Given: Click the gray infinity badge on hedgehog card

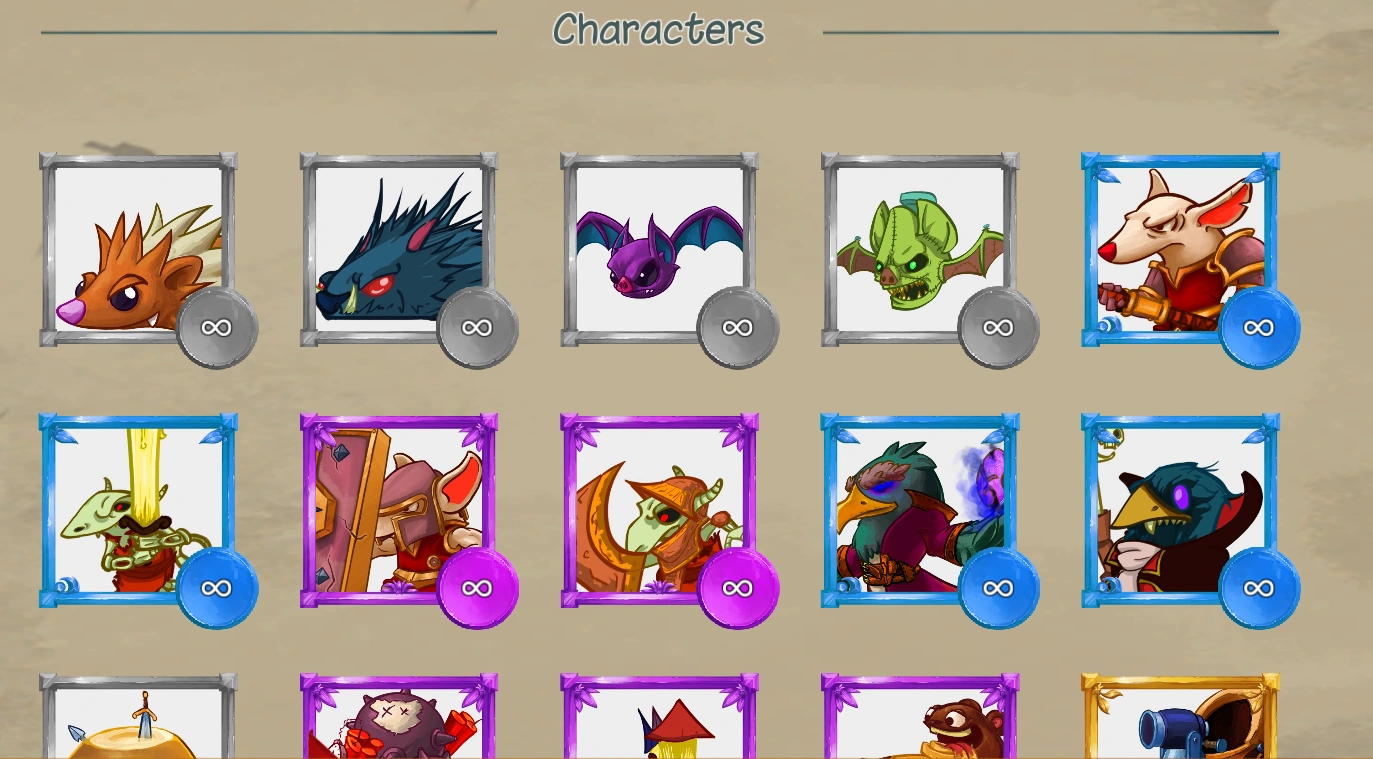Looking at the screenshot, I should point(217,328).
